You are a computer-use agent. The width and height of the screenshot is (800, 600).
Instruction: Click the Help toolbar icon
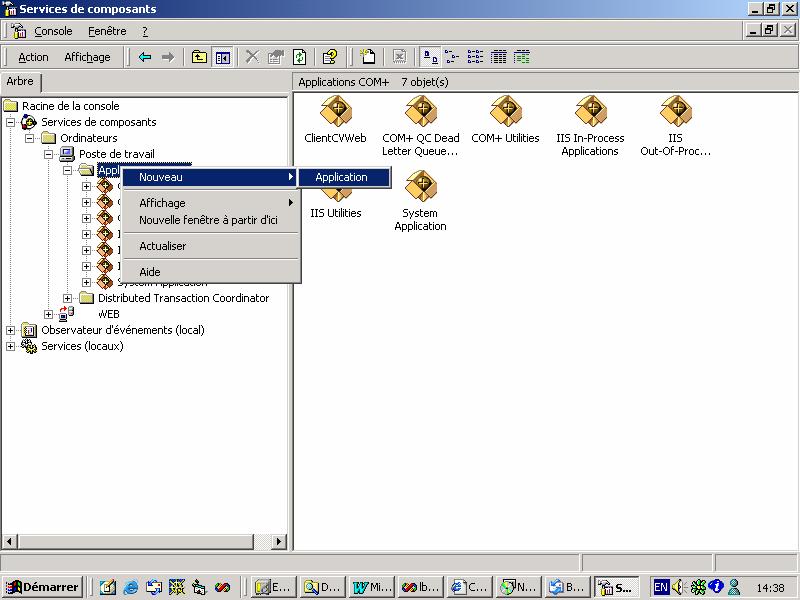pyautogui.click(x=329, y=57)
